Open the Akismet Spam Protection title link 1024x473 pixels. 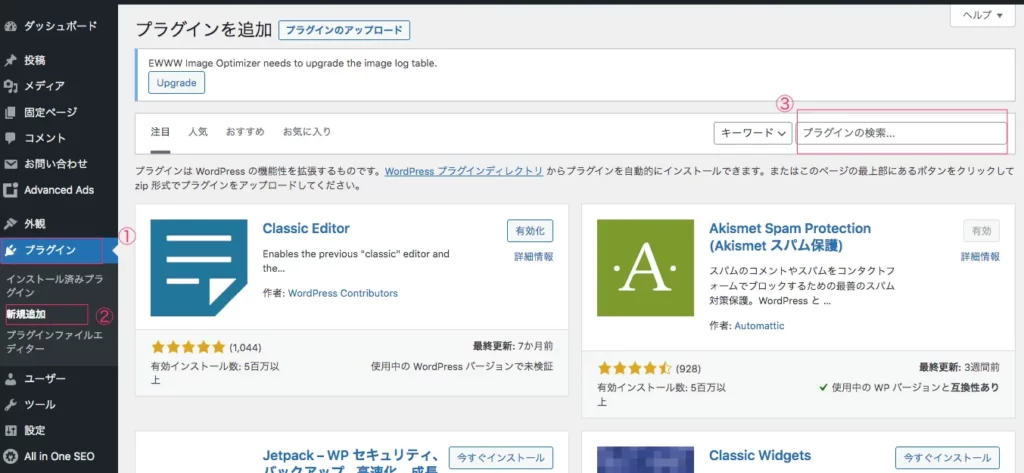790,237
